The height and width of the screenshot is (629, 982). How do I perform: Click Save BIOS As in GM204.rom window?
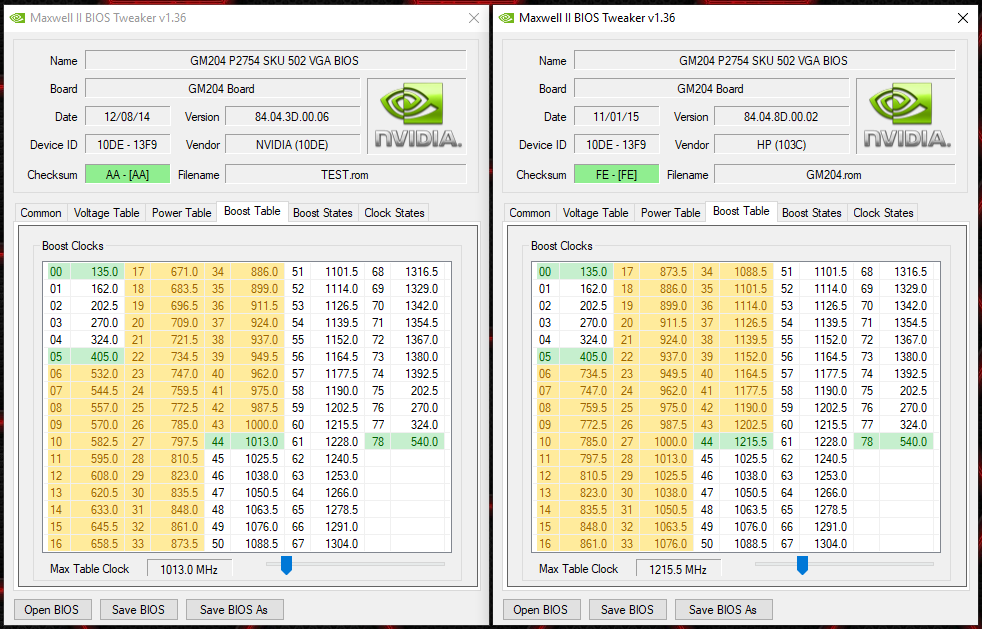[x=723, y=610]
